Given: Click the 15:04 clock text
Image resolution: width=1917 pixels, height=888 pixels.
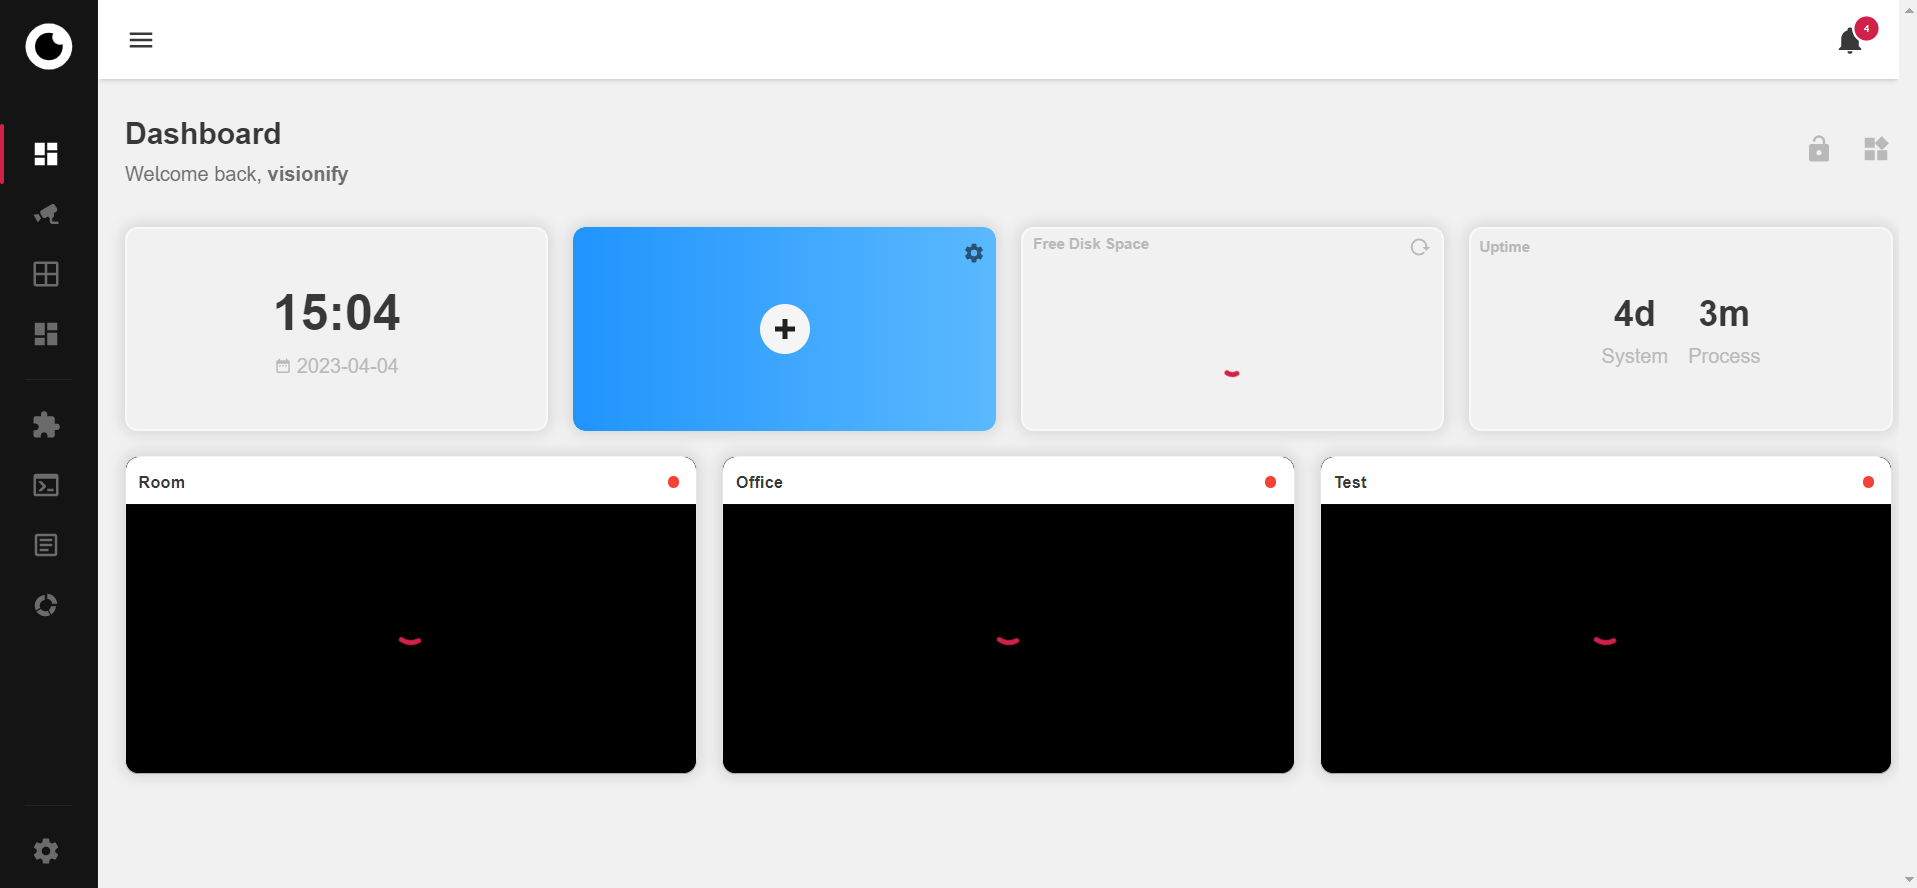Looking at the screenshot, I should (x=337, y=313).
